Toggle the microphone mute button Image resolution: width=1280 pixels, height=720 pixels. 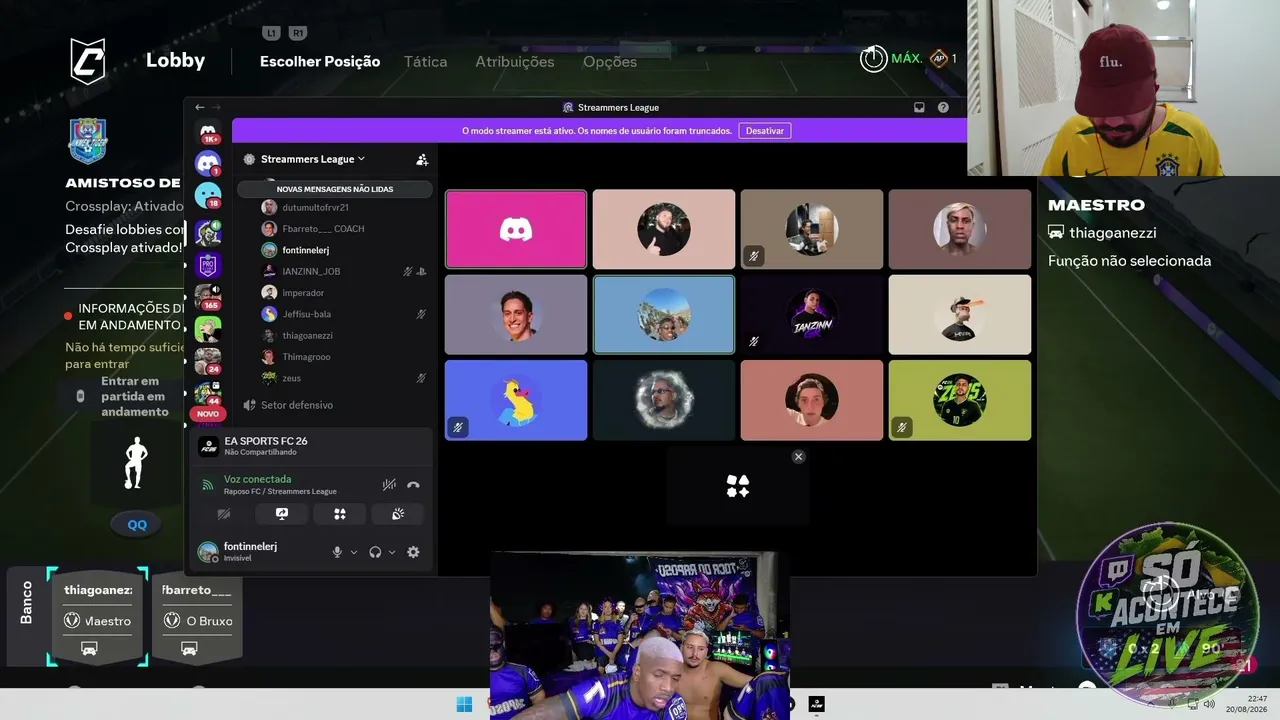(337, 552)
